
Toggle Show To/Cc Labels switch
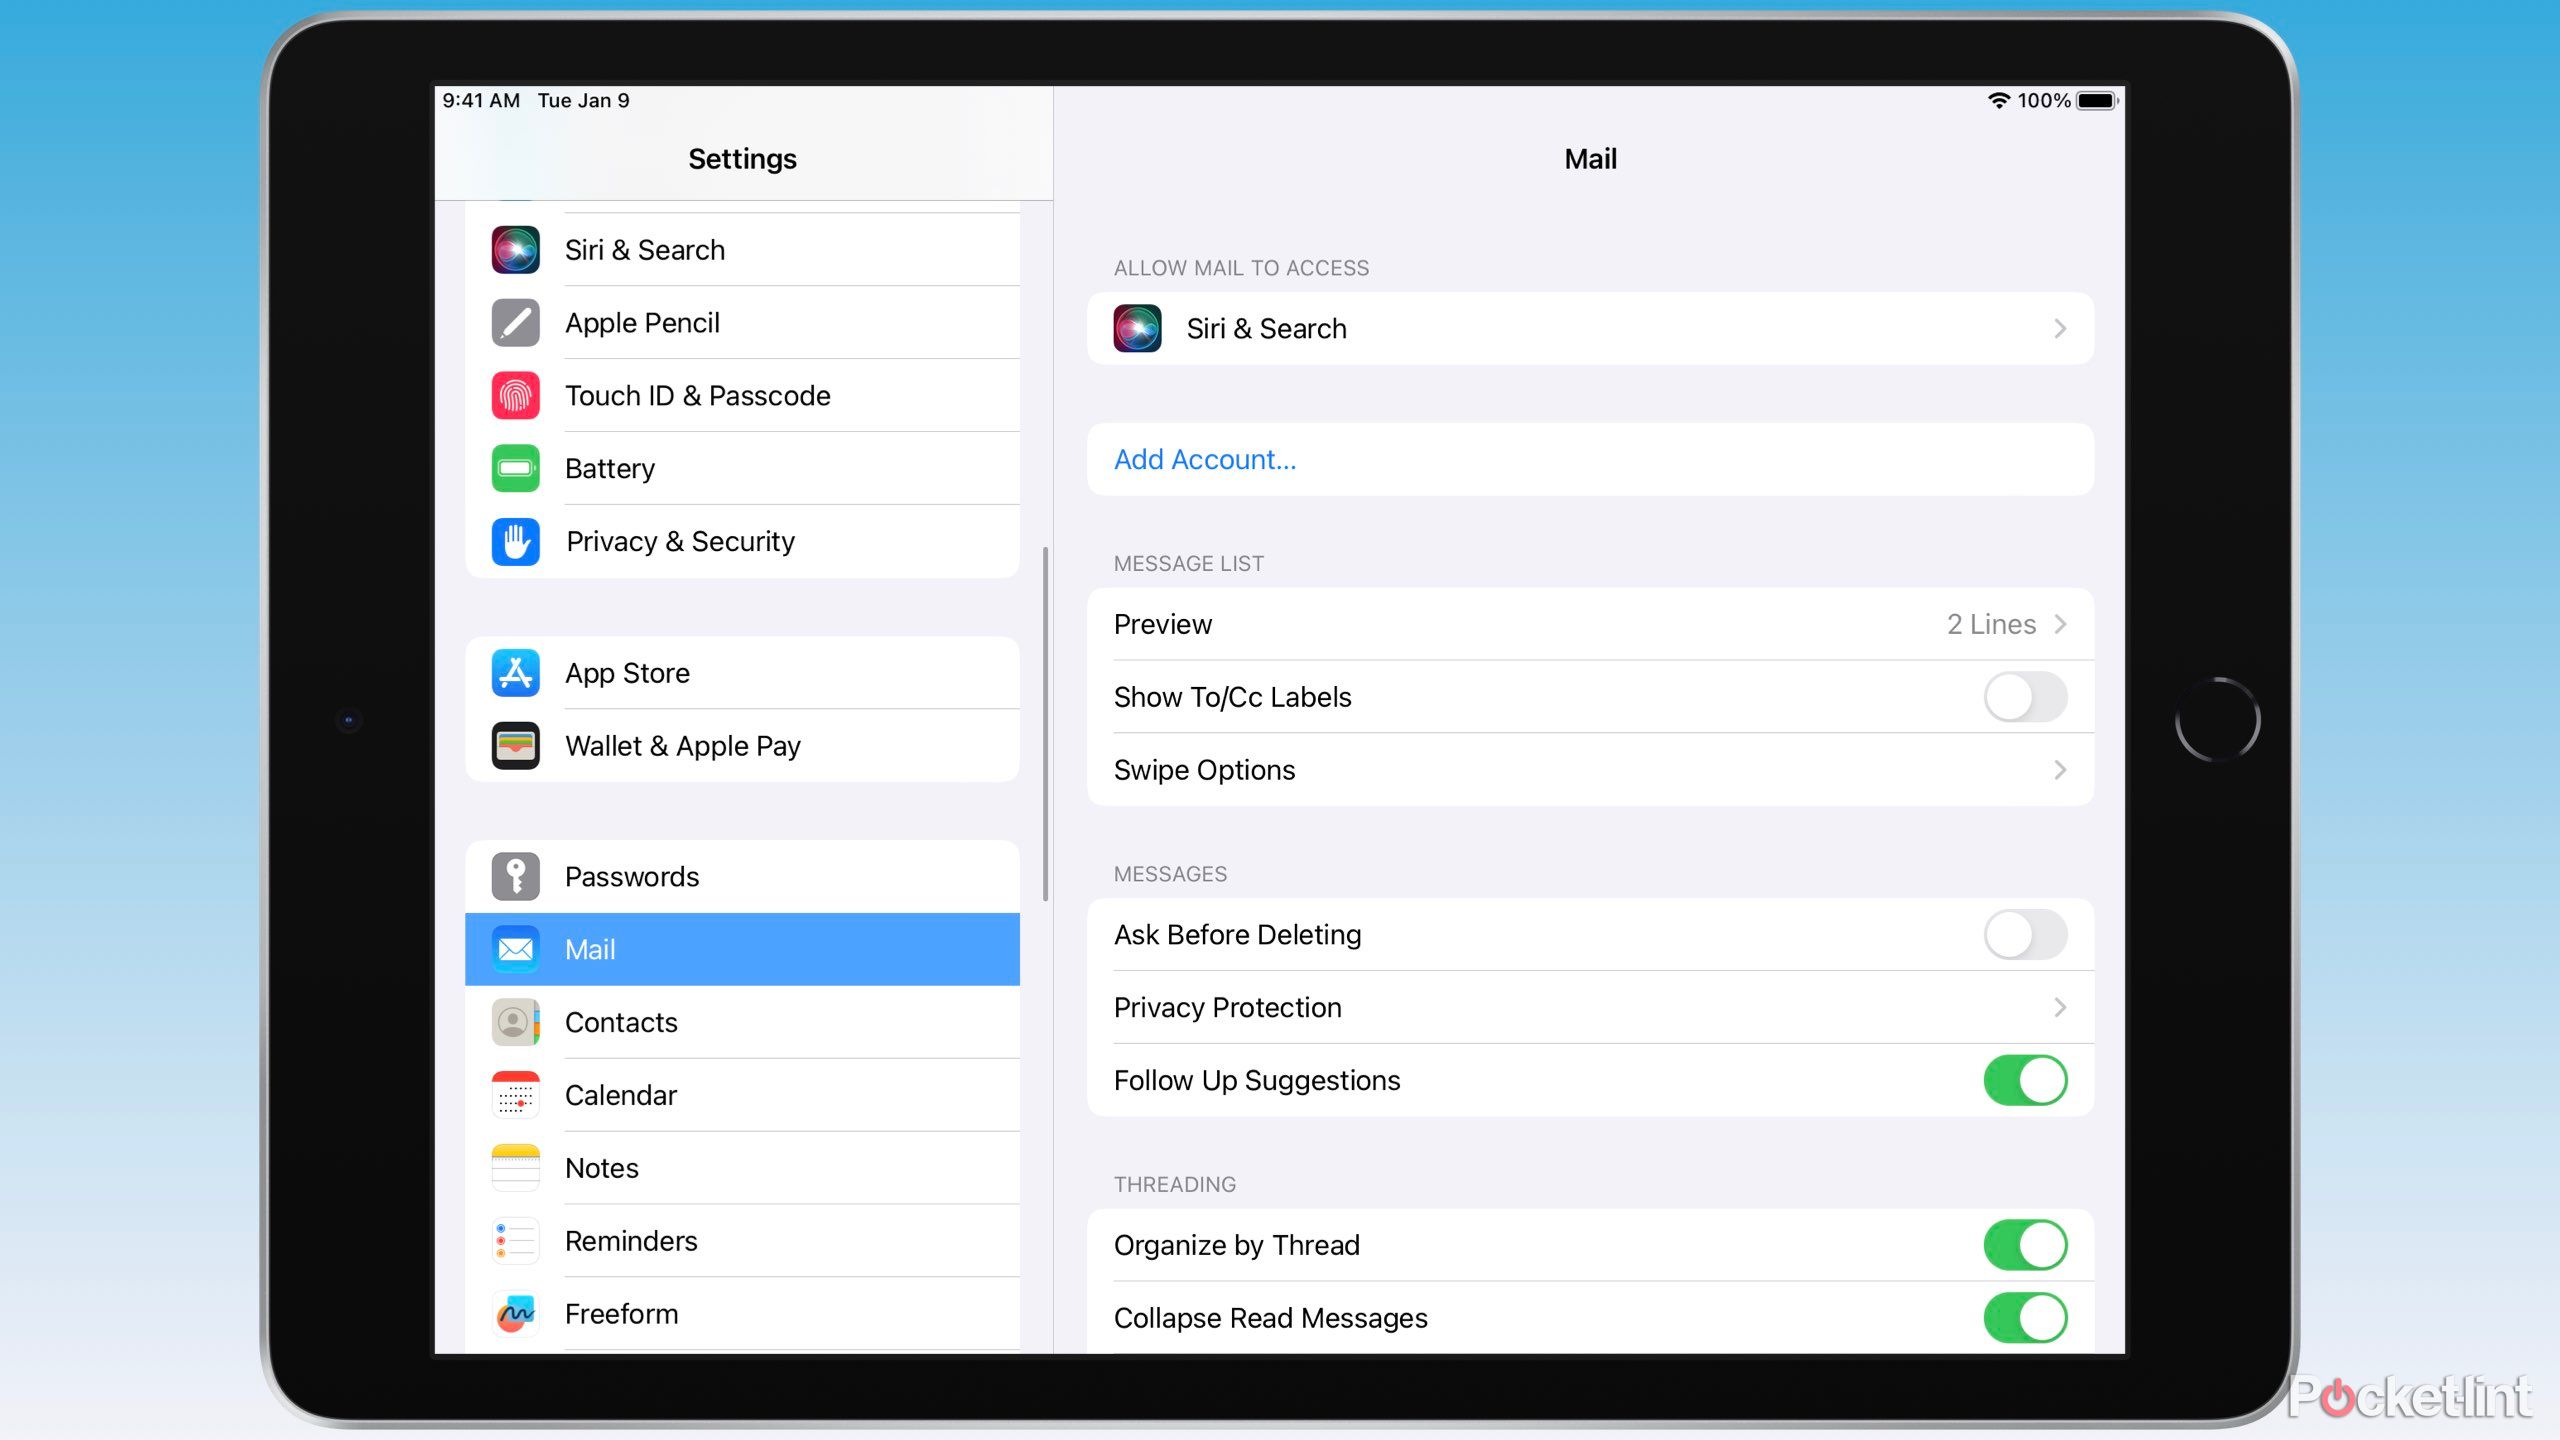[x=2024, y=696]
